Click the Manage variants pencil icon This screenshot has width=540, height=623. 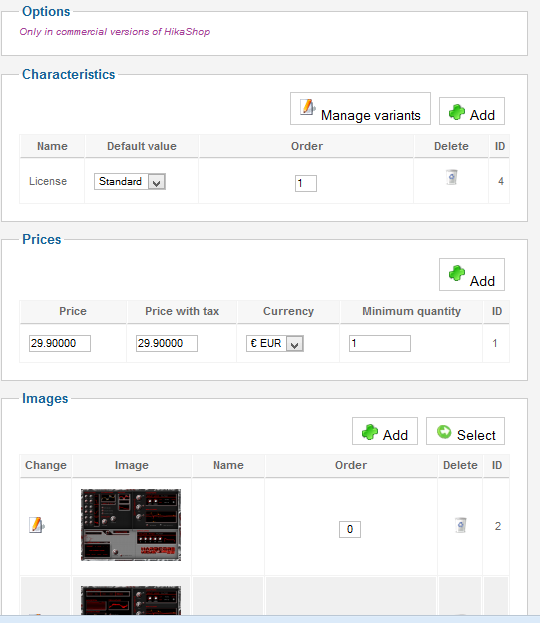(x=307, y=107)
